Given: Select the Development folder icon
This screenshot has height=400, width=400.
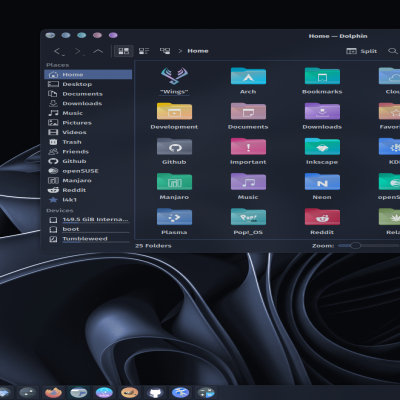Looking at the screenshot, I should point(174,111).
